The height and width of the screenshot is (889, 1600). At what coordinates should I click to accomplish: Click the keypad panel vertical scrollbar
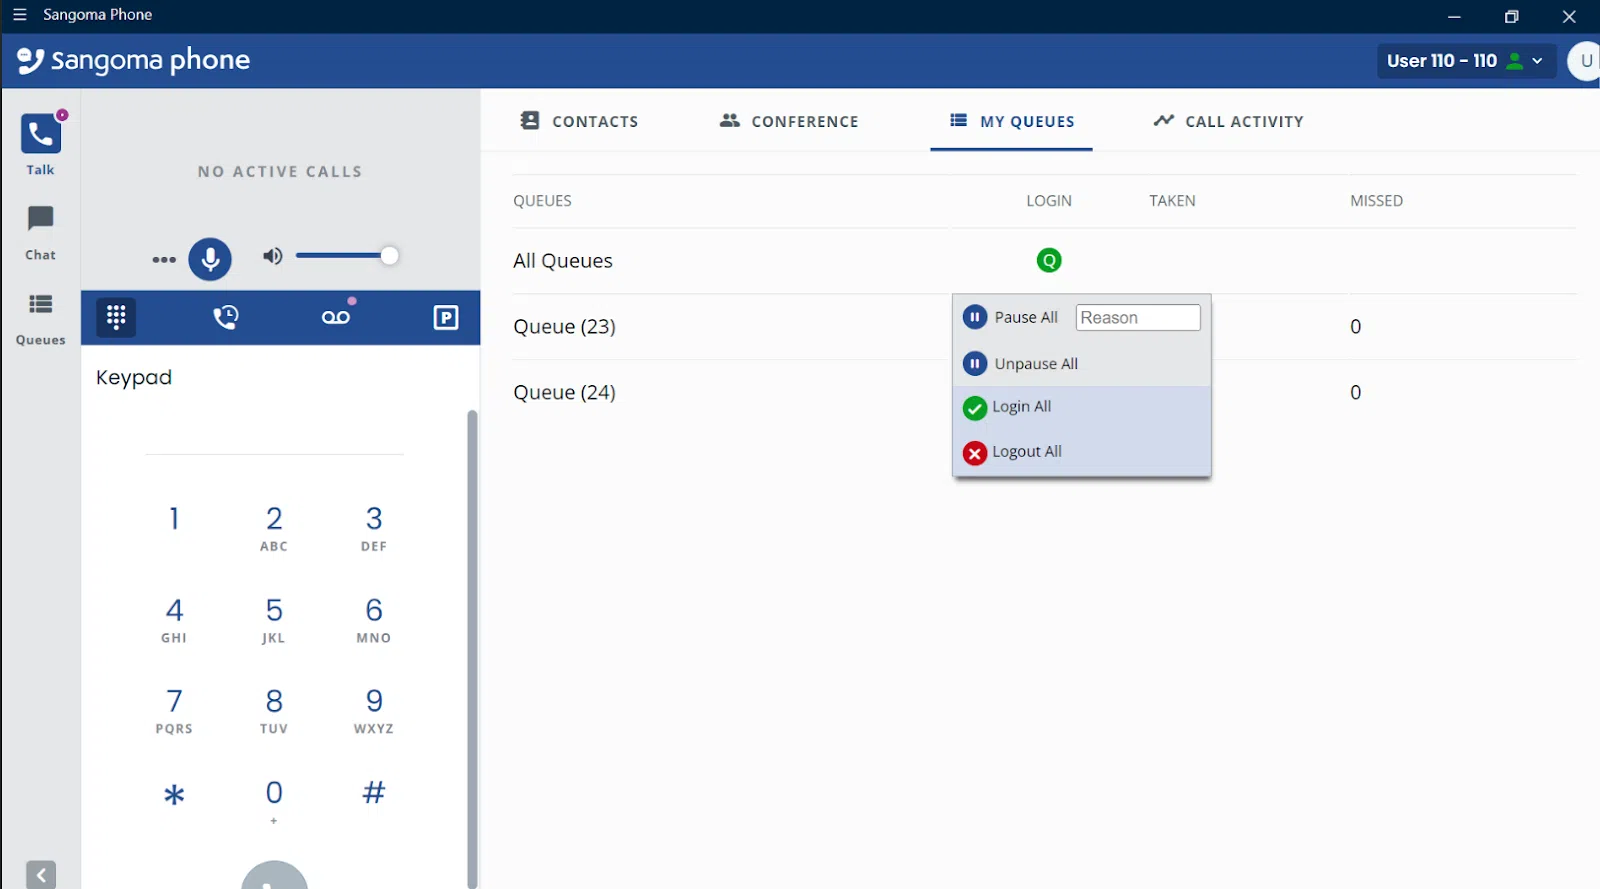pyautogui.click(x=472, y=648)
